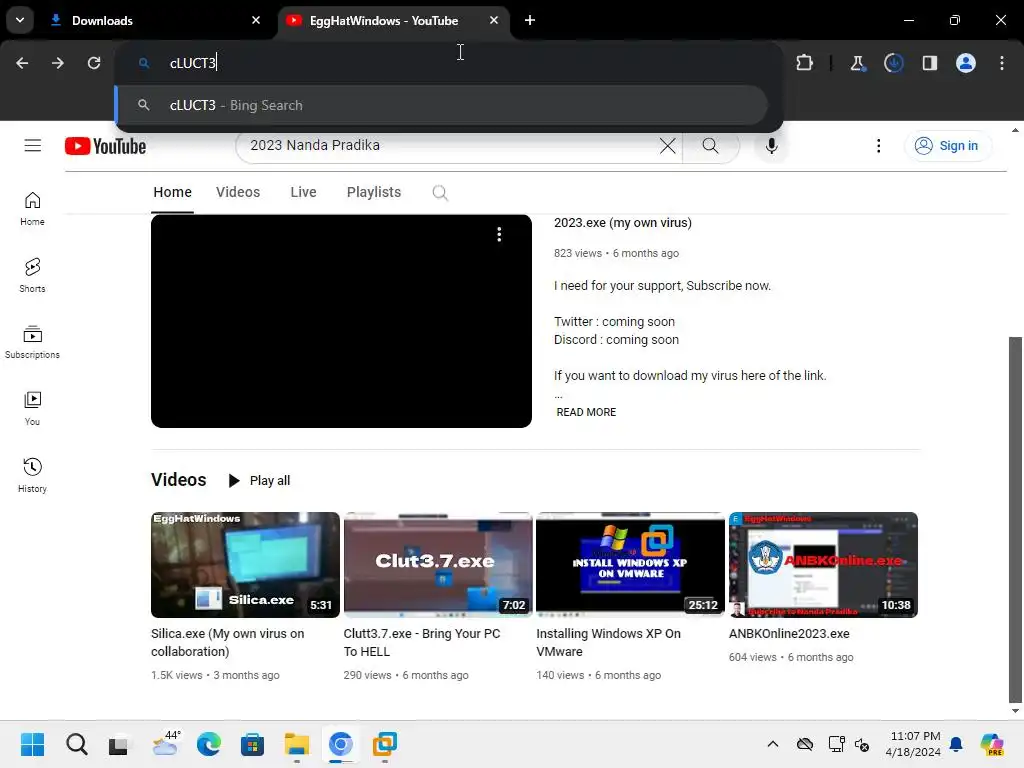Open the tab search dropdown arrow
This screenshot has width=1024, height=768.
point(20,20)
